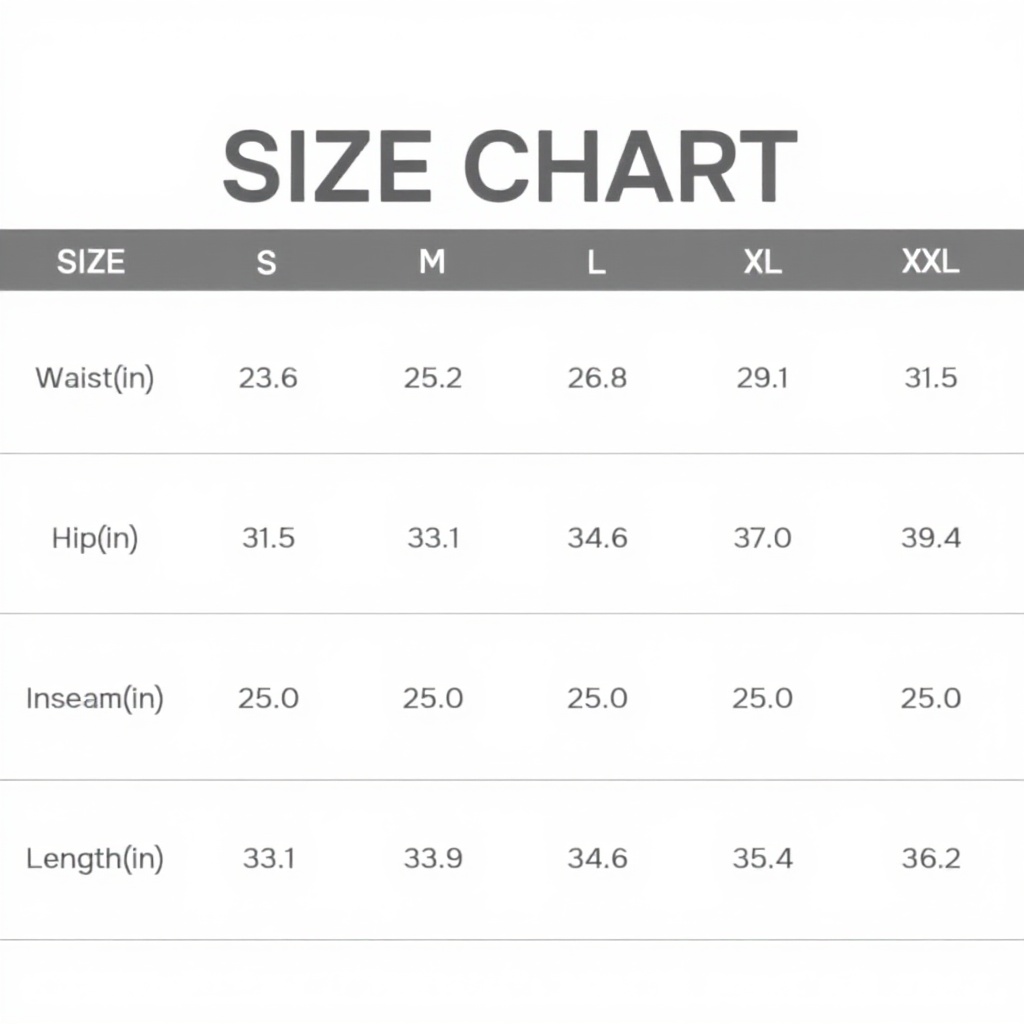The image size is (1024, 1024).
Task: Select the M size column header
Action: (x=431, y=262)
